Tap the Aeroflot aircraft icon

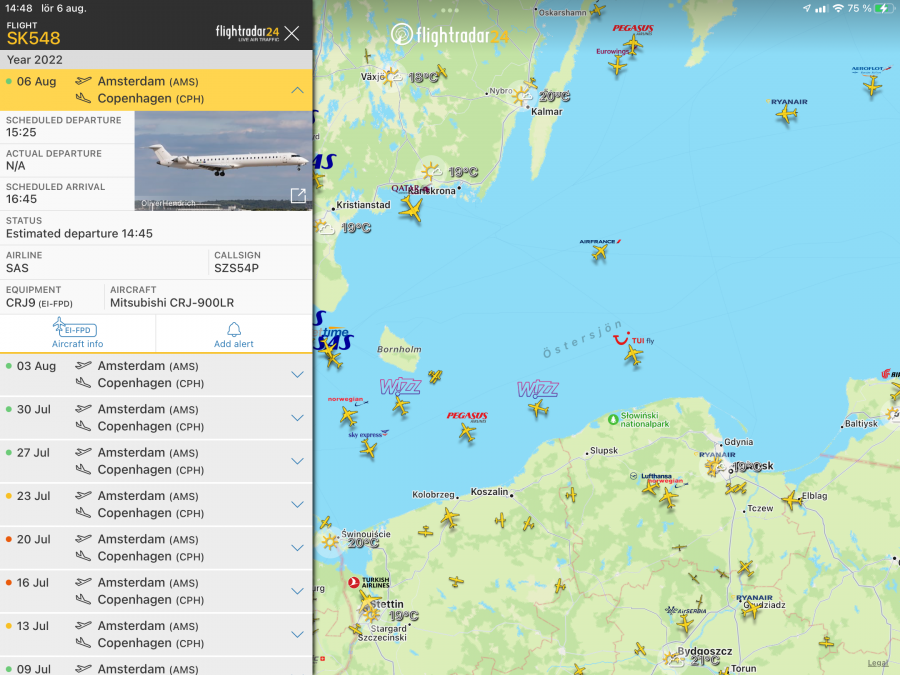click(x=872, y=86)
